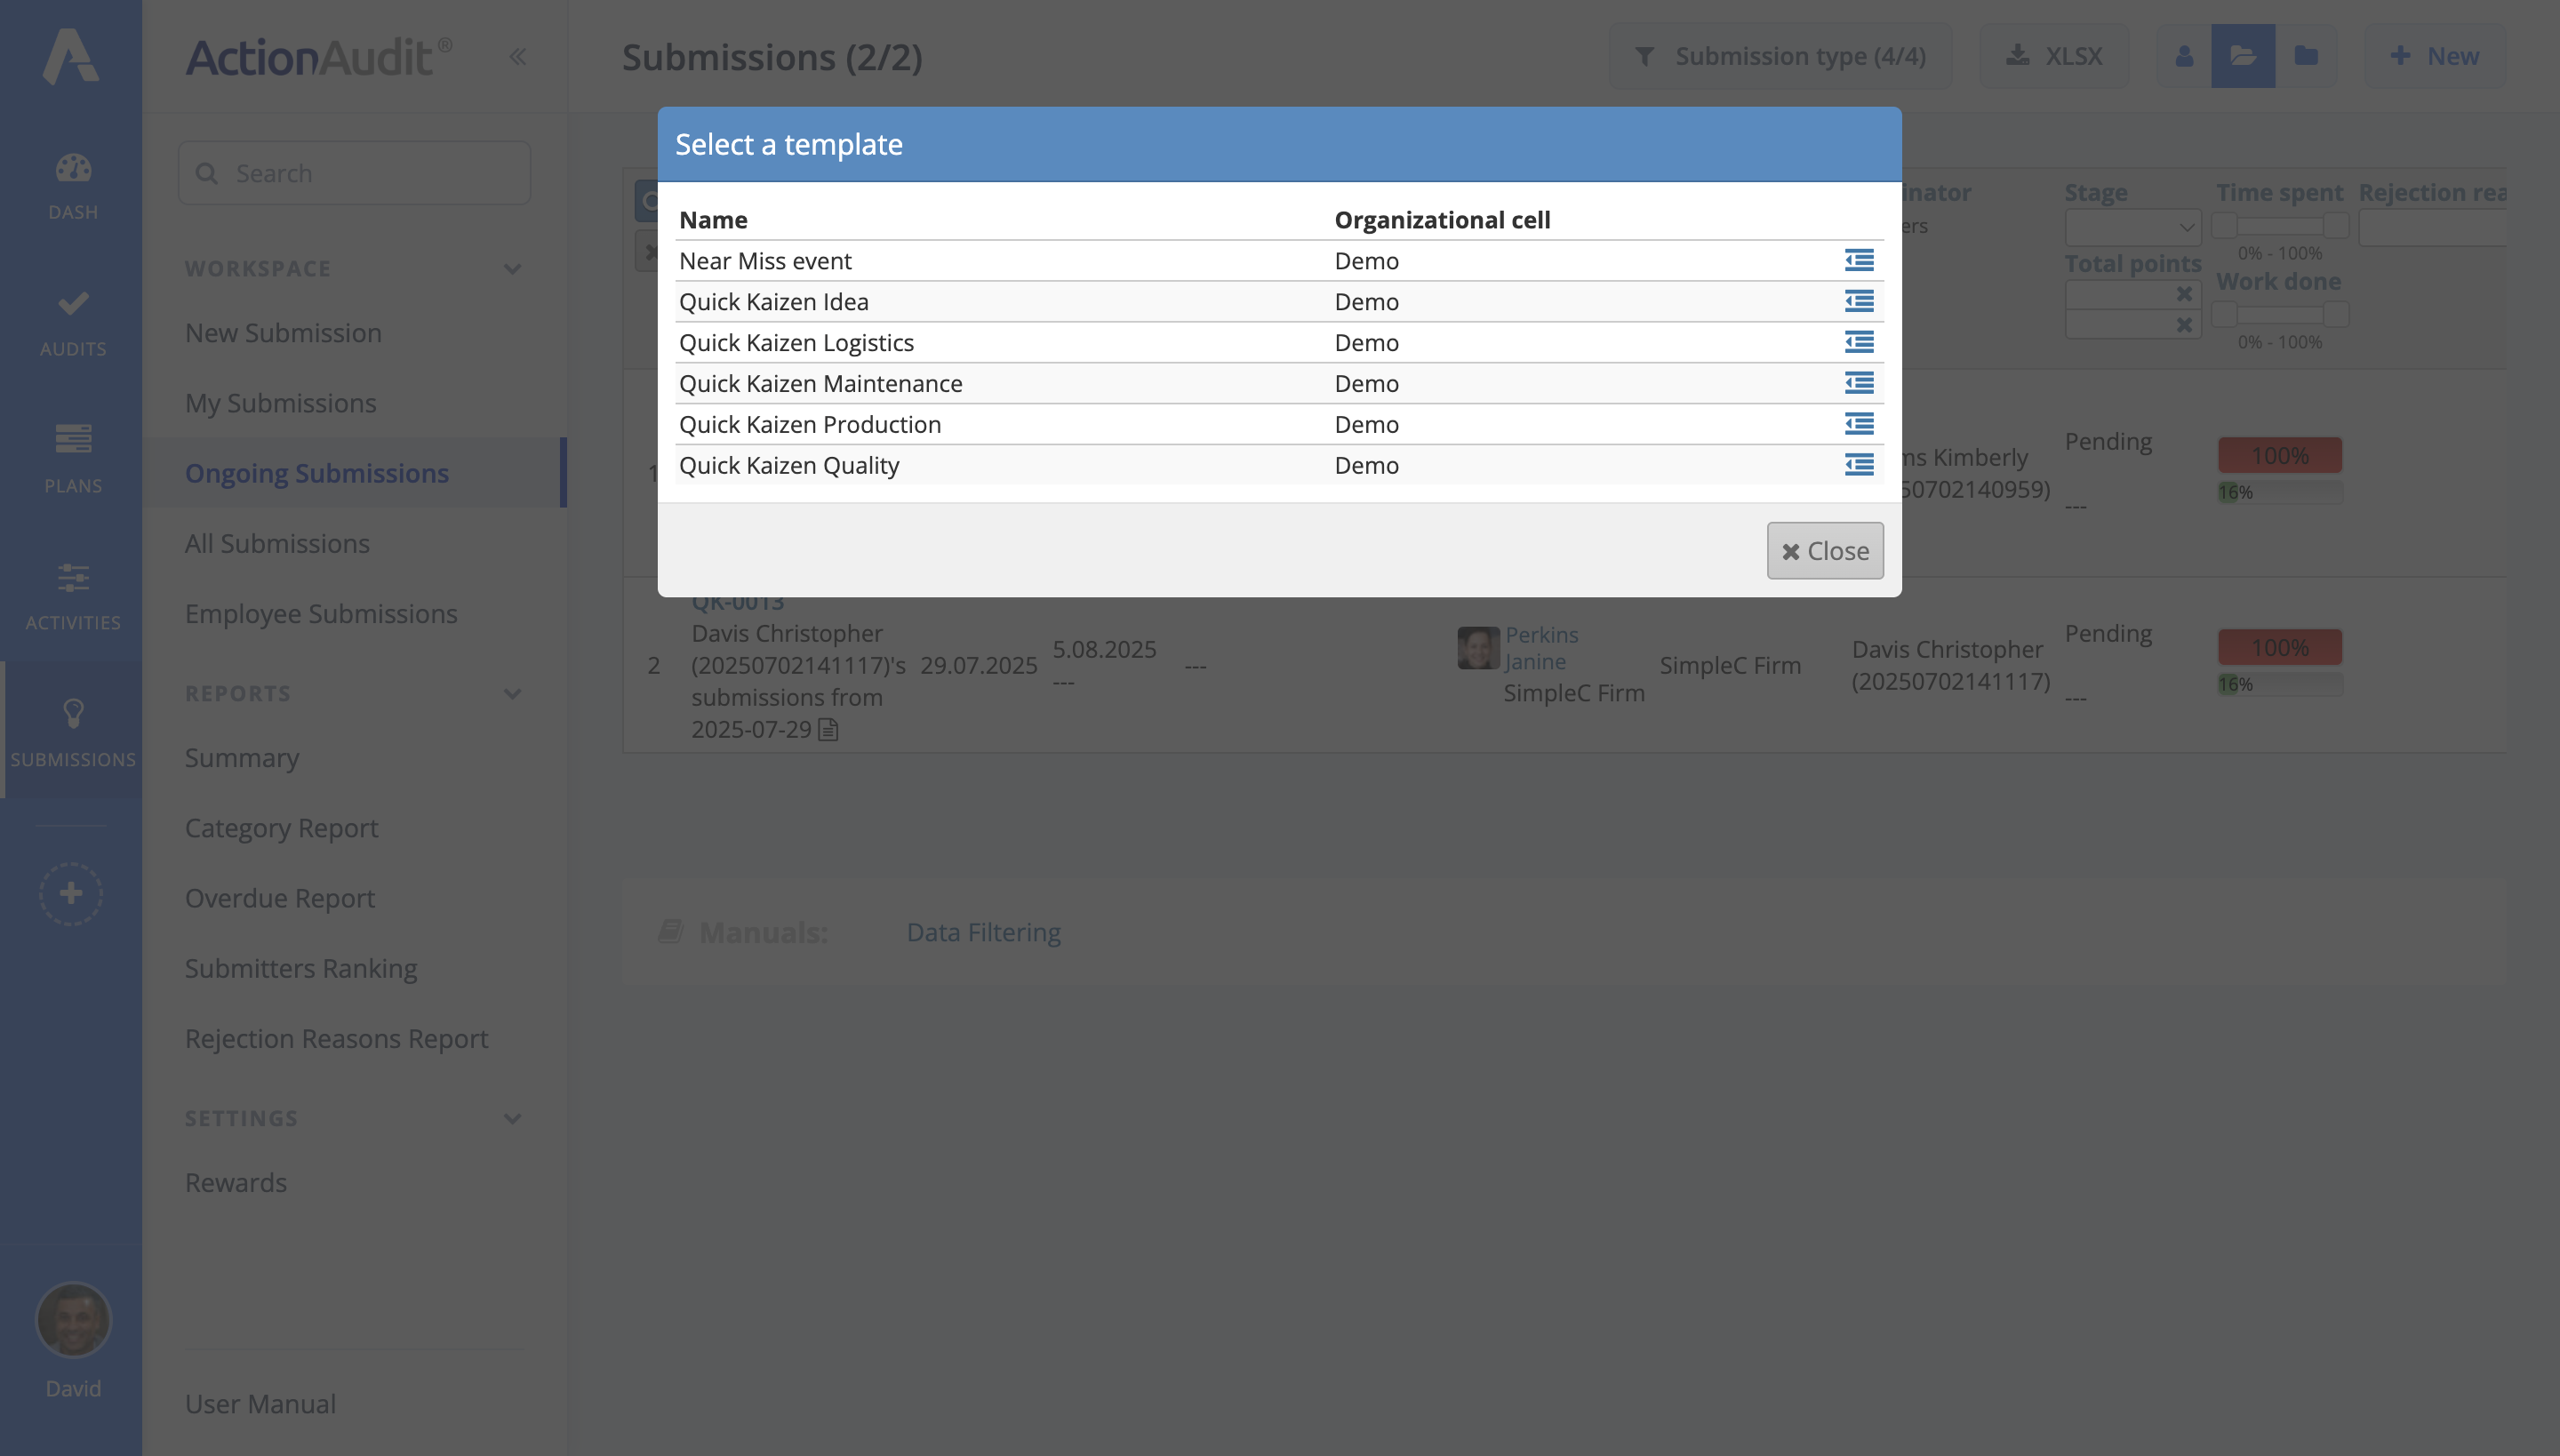Click Quick Kaizen Logistics select icon
Viewport: 2560px width, 1456px height.
[1859, 342]
